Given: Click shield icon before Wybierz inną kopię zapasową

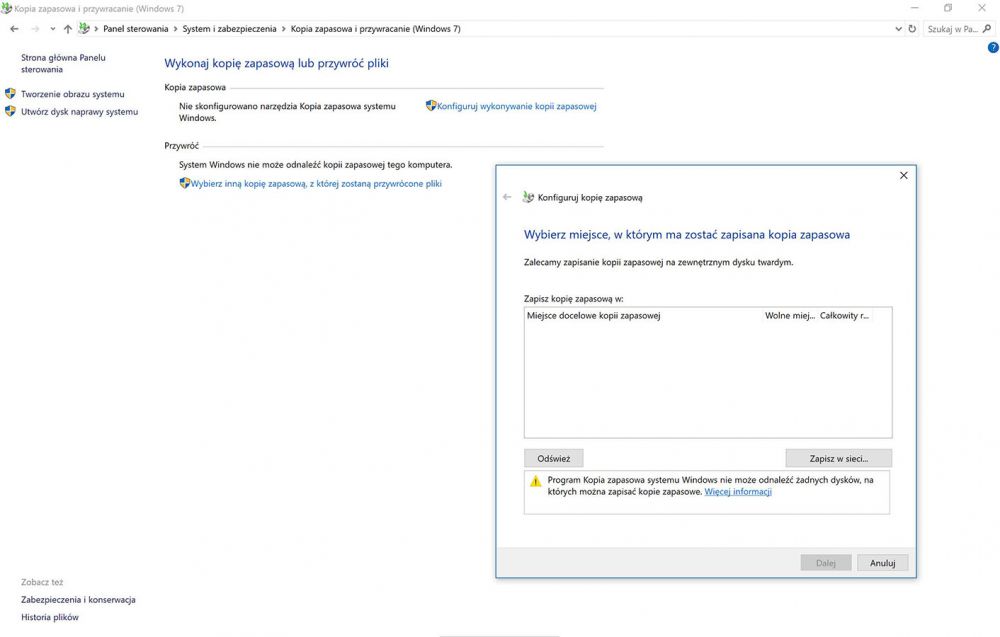Looking at the screenshot, I should 185,183.
